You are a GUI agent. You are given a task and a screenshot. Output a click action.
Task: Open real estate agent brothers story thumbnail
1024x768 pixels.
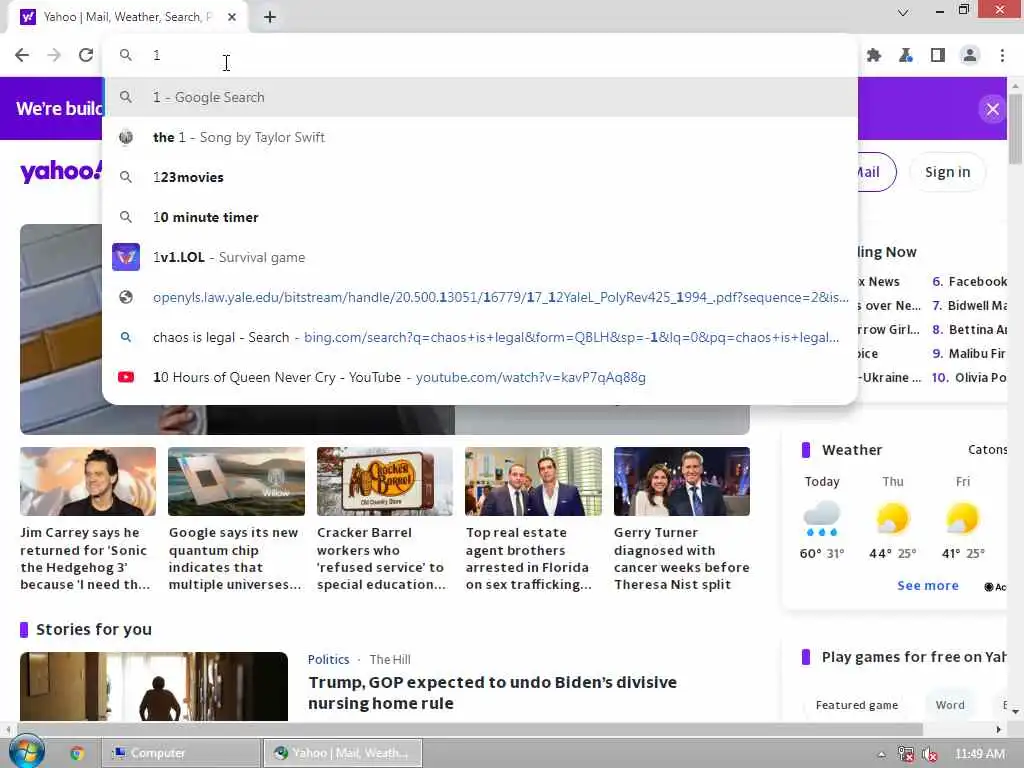pos(533,481)
